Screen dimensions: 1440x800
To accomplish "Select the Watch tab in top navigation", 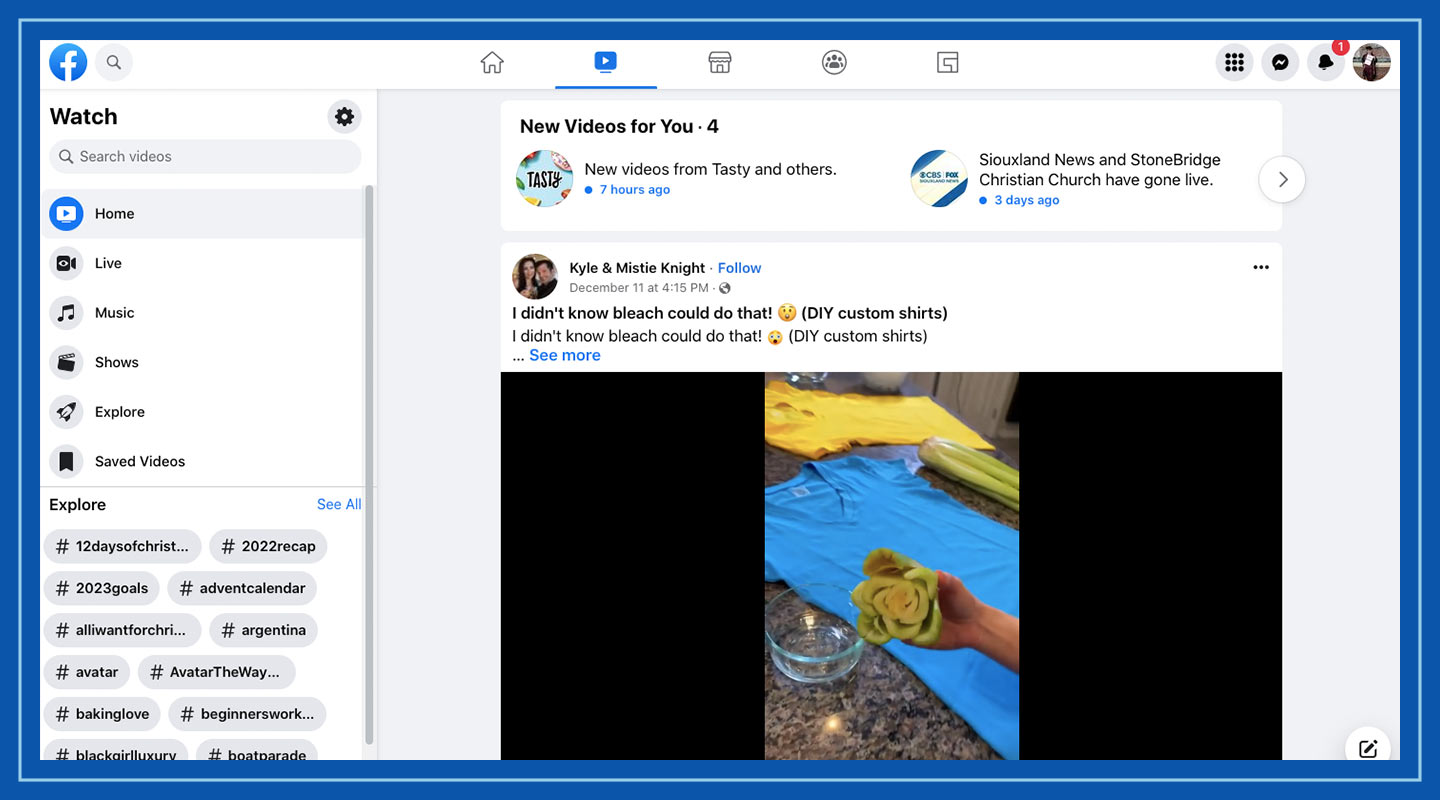I will click(606, 62).
